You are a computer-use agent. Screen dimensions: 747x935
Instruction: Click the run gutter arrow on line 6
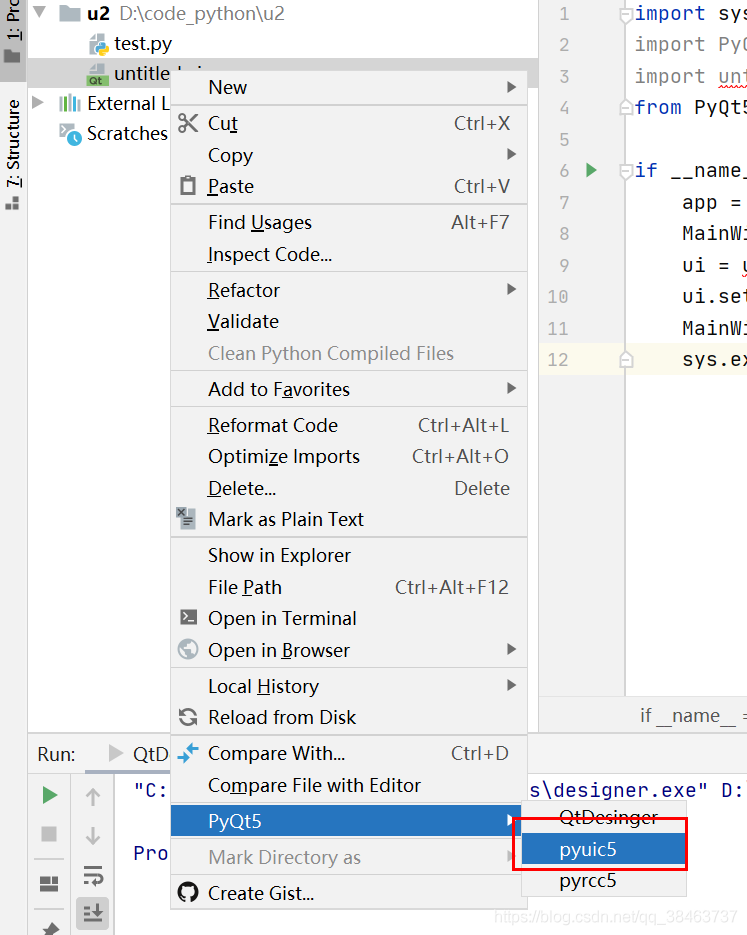coord(591,171)
